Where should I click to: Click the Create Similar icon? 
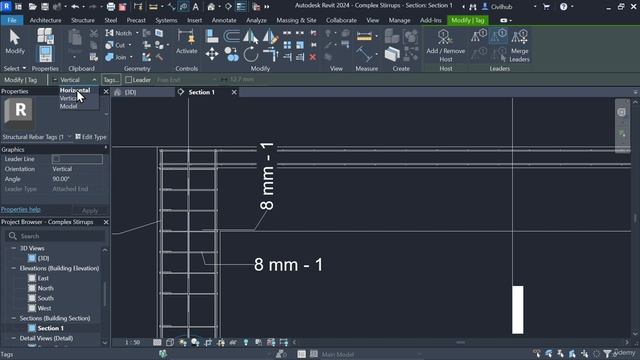(x=392, y=54)
